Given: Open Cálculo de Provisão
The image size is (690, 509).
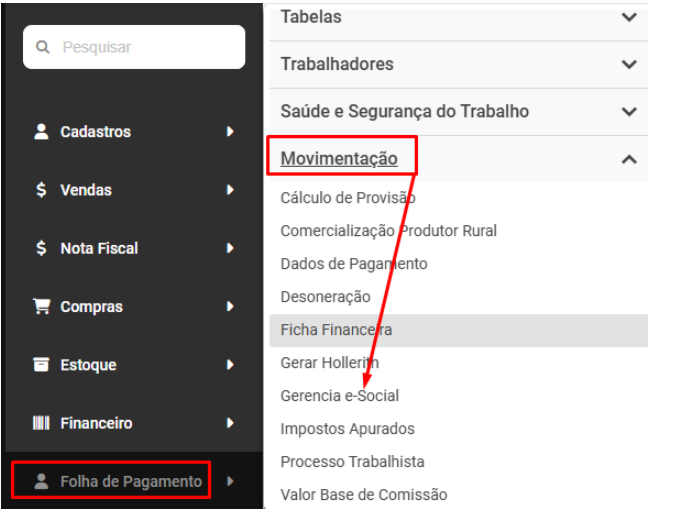Looking at the screenshot, I should coord(347,198).
